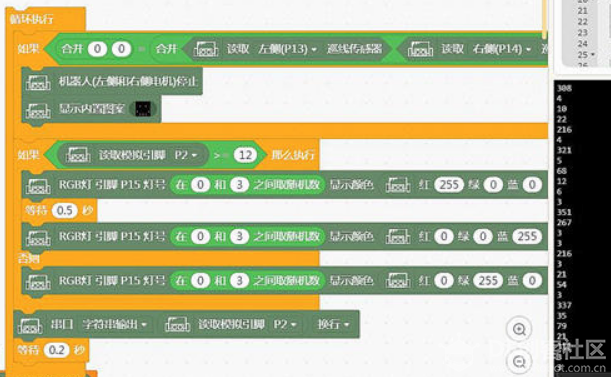Click serial monitor value 337

click(x=564, y=305)
